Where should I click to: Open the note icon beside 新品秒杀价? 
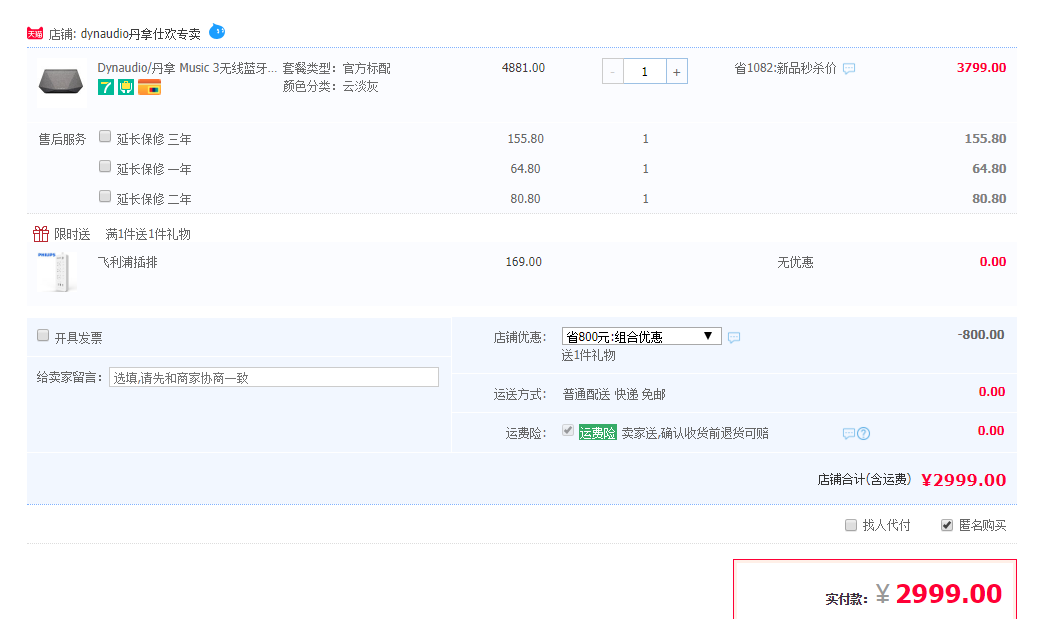coord(848,69)
